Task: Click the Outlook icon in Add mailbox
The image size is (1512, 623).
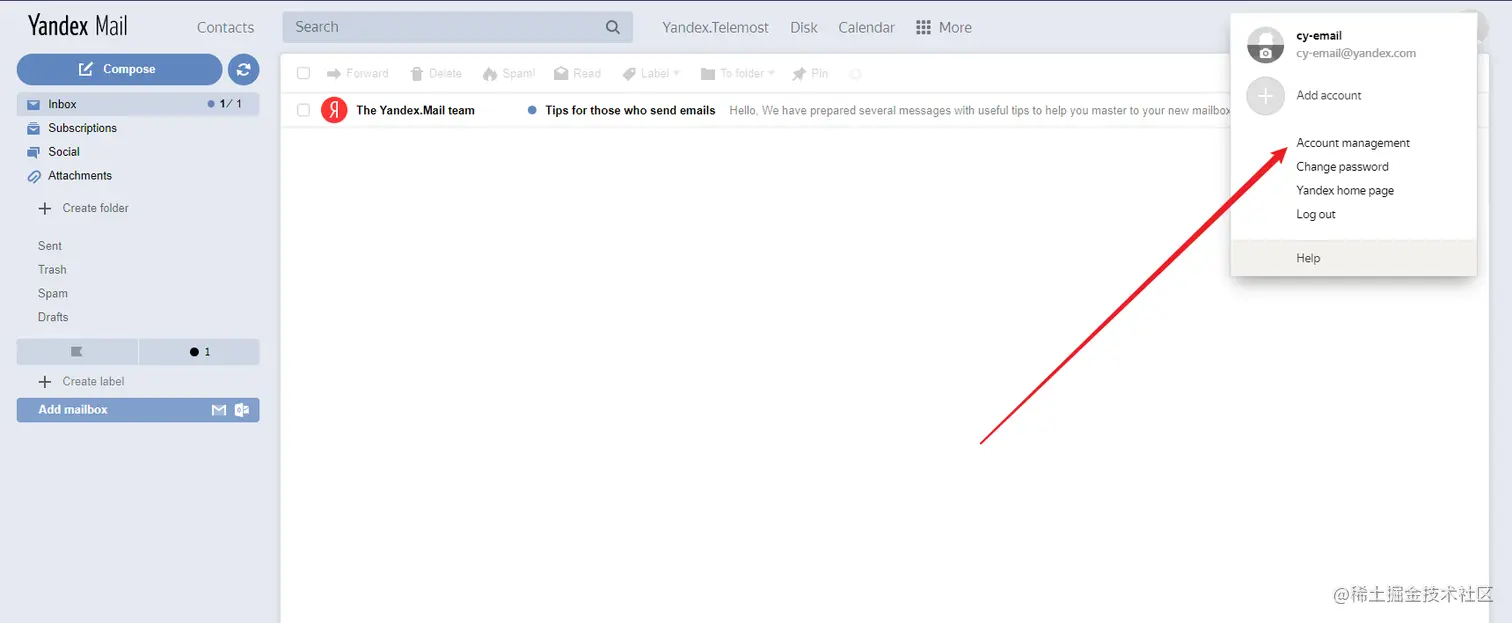Action: 242,410
